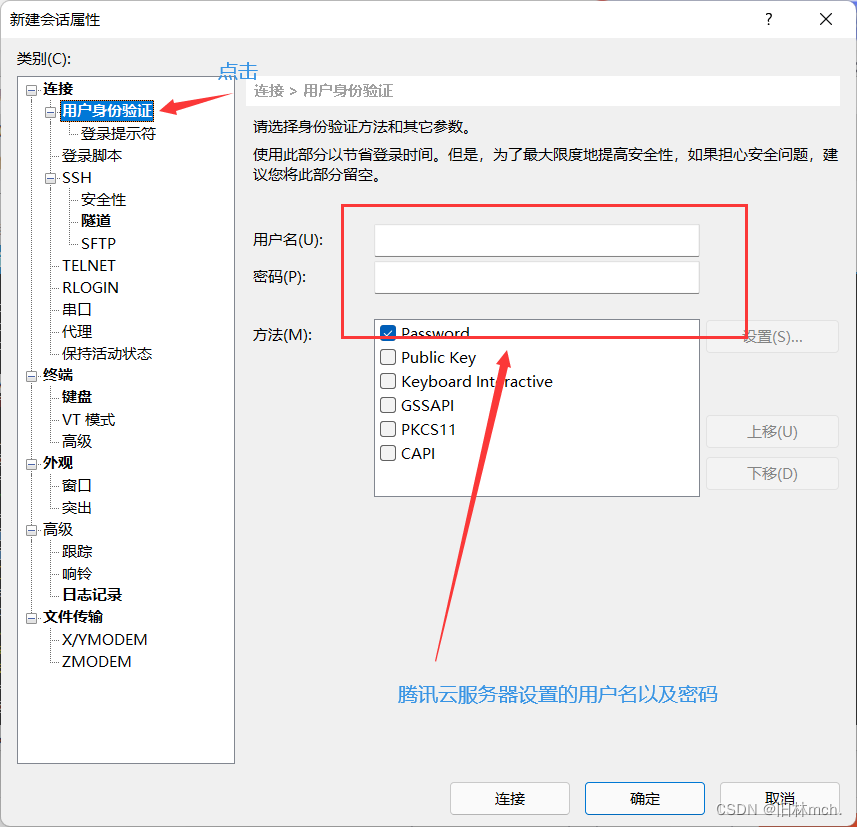Viewport: 857px width, 827px height.
Task: Select 高级 under 终端
Action: click(x=77, y=441)
